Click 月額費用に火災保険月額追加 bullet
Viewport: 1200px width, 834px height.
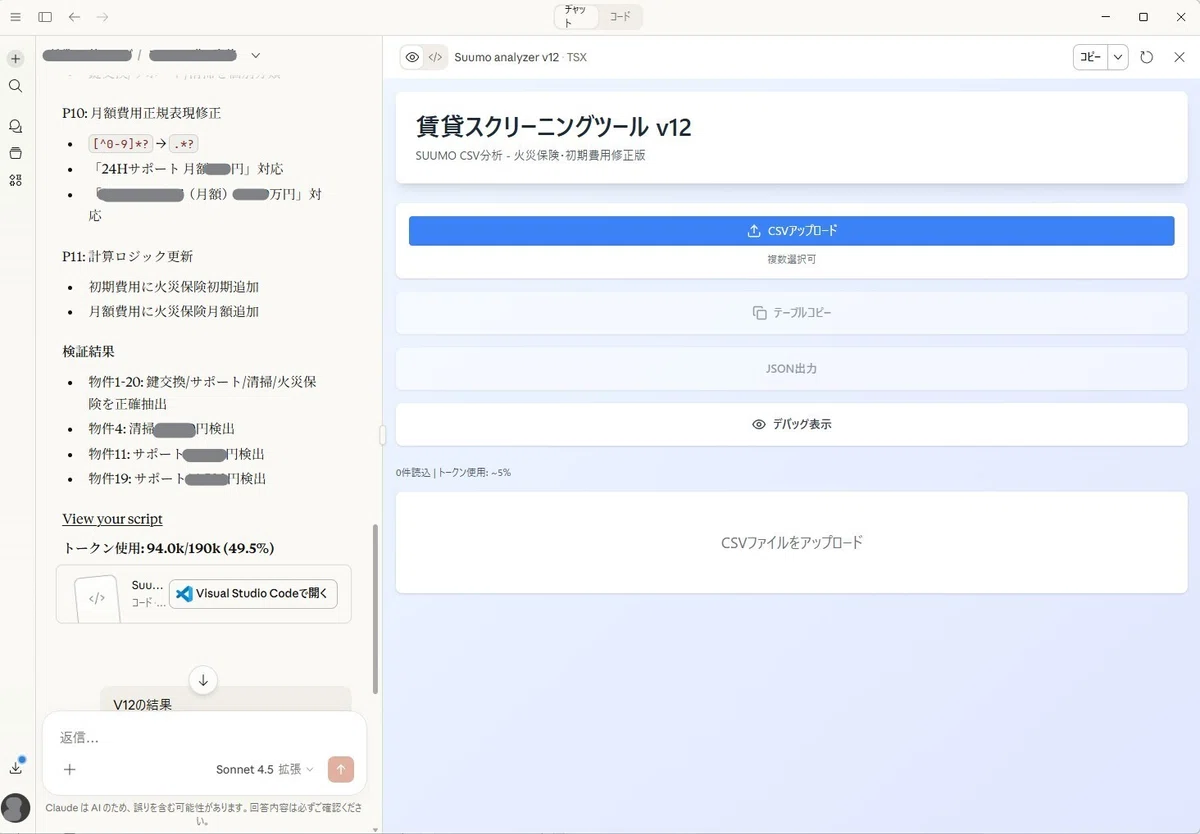tap(174, 311)
